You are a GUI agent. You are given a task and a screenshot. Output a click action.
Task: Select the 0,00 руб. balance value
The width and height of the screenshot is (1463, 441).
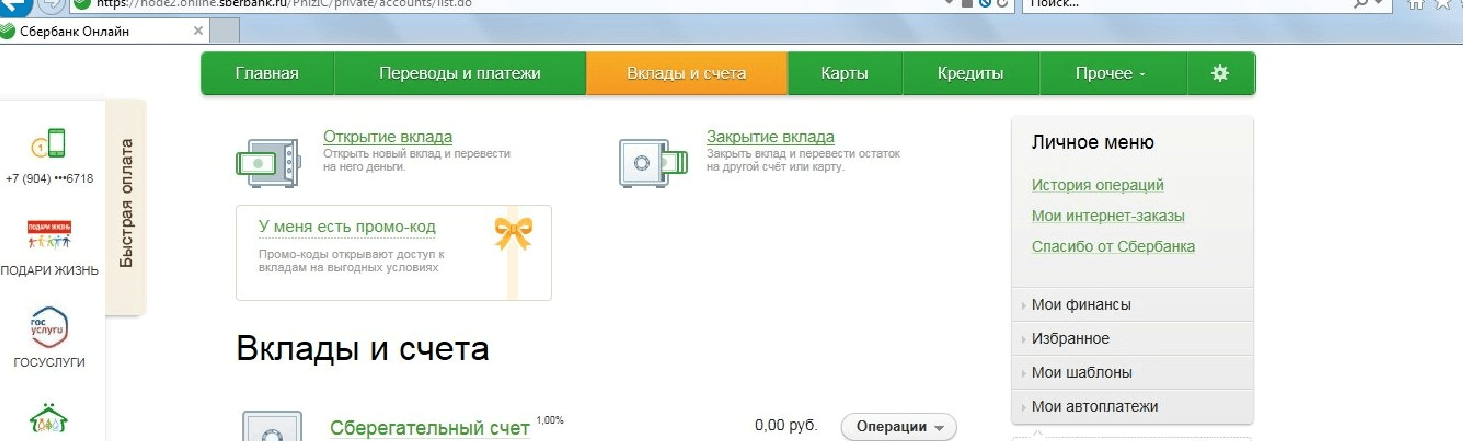pyautogui.click(x=786, y=426)
